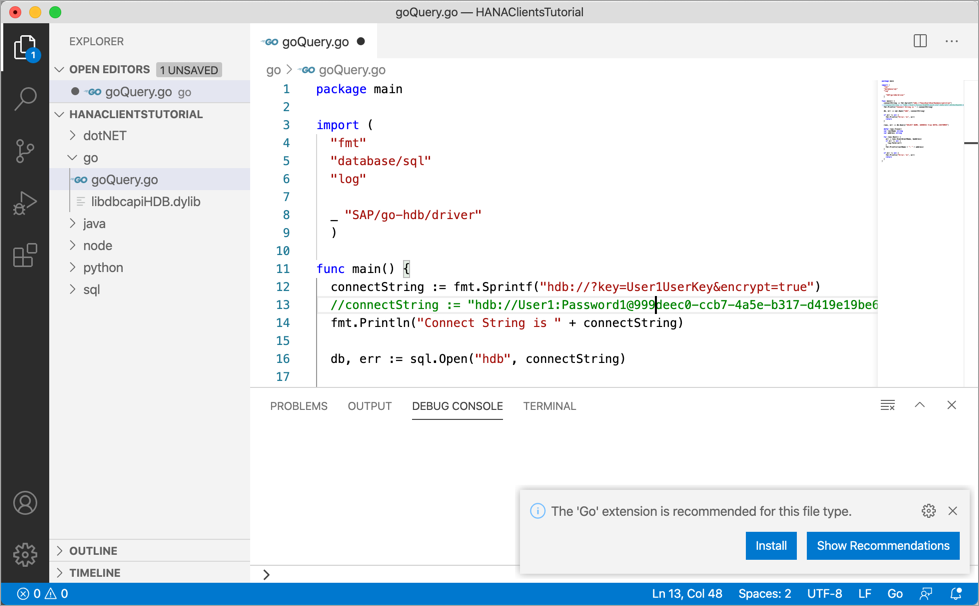Click the line and column indicator
Screen dimensions: 979x606
click(x=687, y=594)
